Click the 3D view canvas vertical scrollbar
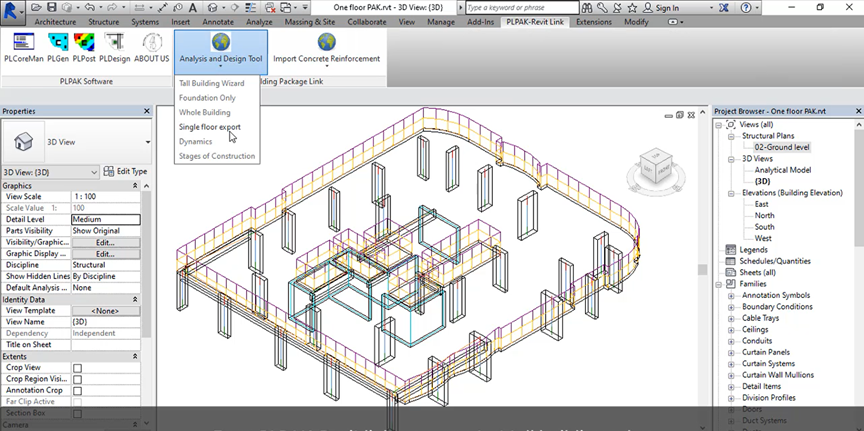The image size is (864, 431). (x=702, y=269)
